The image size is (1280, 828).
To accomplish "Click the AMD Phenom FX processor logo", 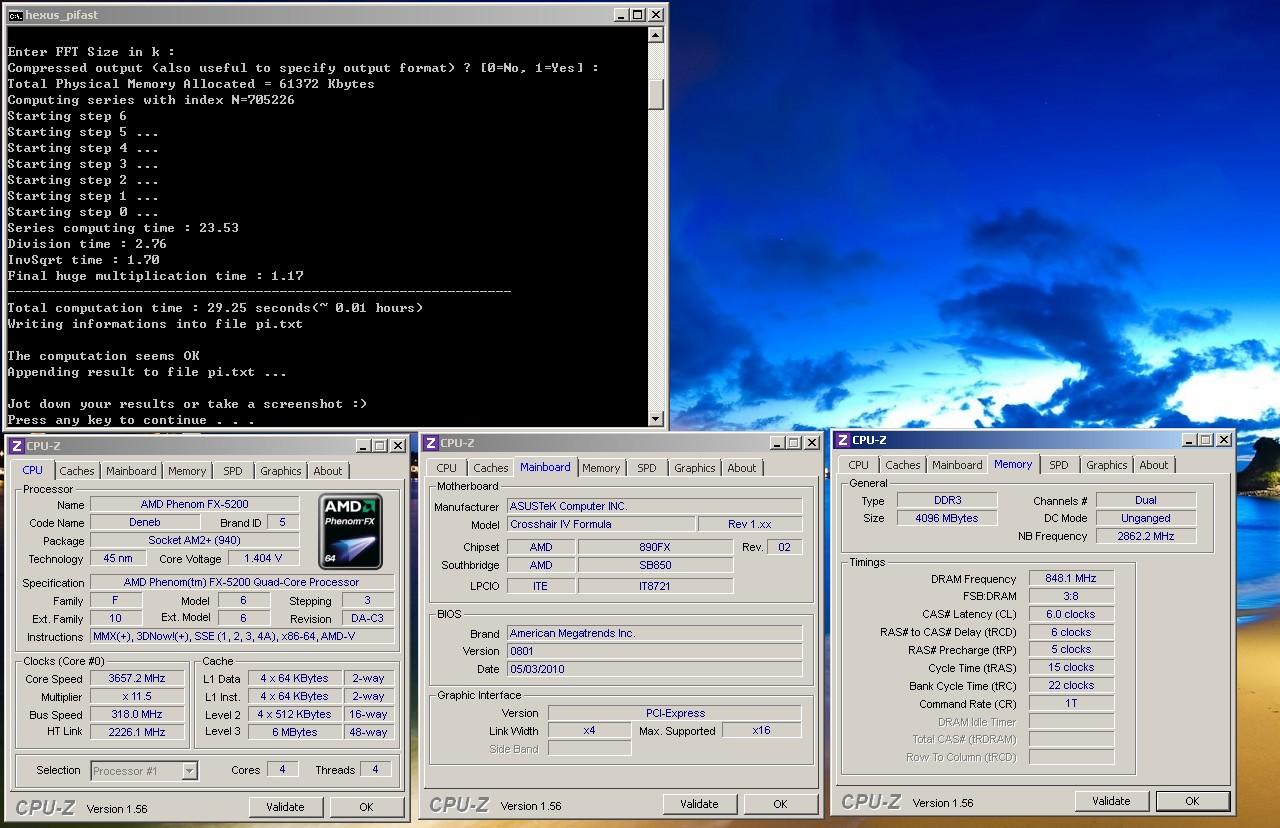I will tap(351, 530).
